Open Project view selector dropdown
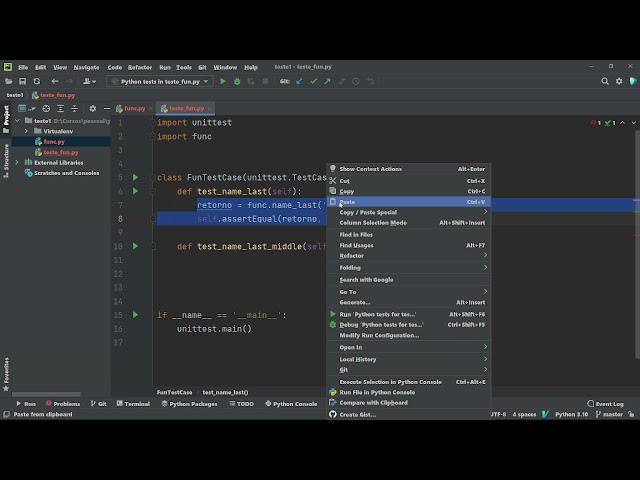 pos(27,109)
